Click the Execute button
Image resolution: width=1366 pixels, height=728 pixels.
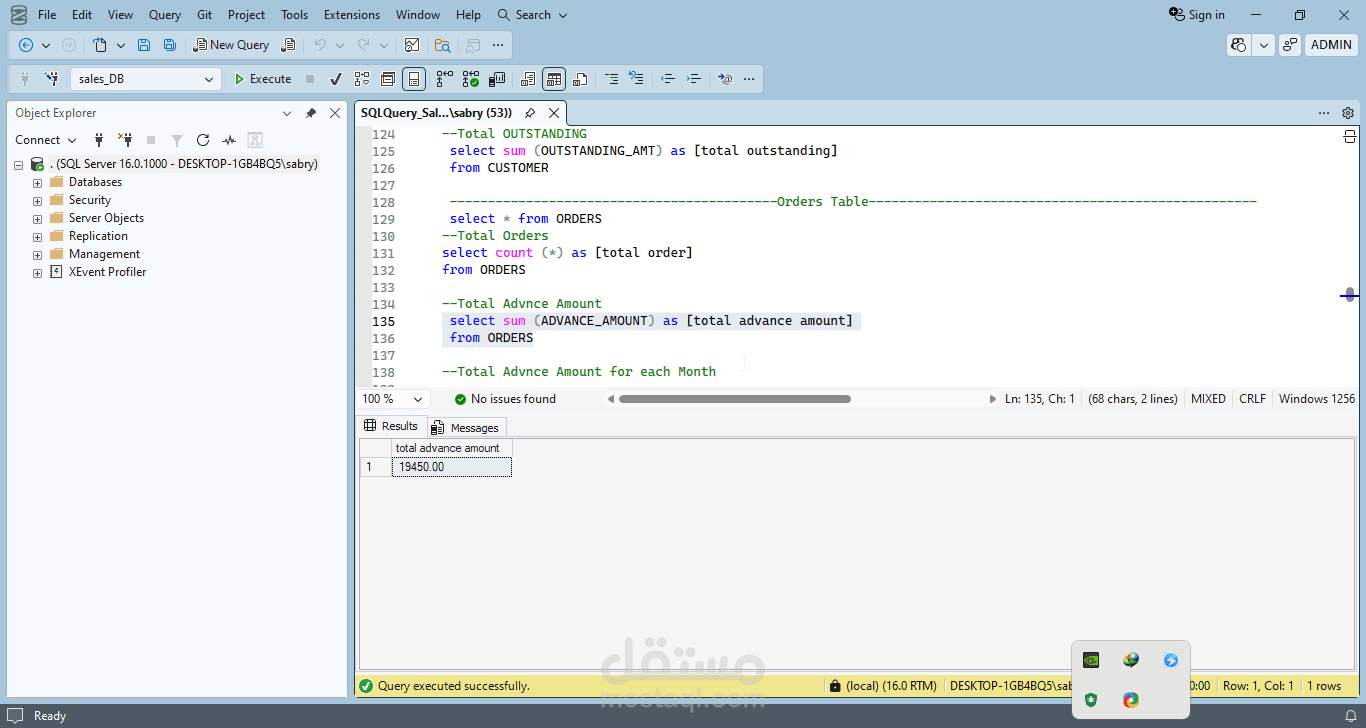click(x=263, y=79)
